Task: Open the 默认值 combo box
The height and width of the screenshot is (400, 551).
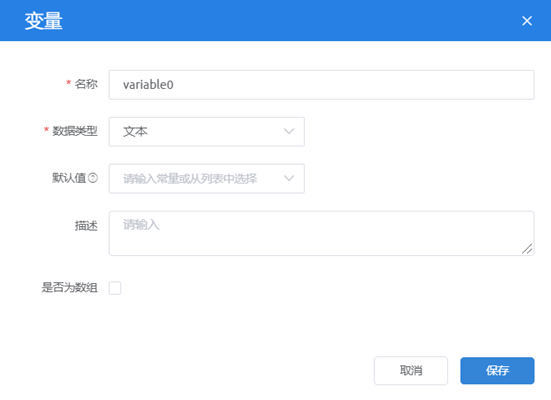Action: pos(207,179)
